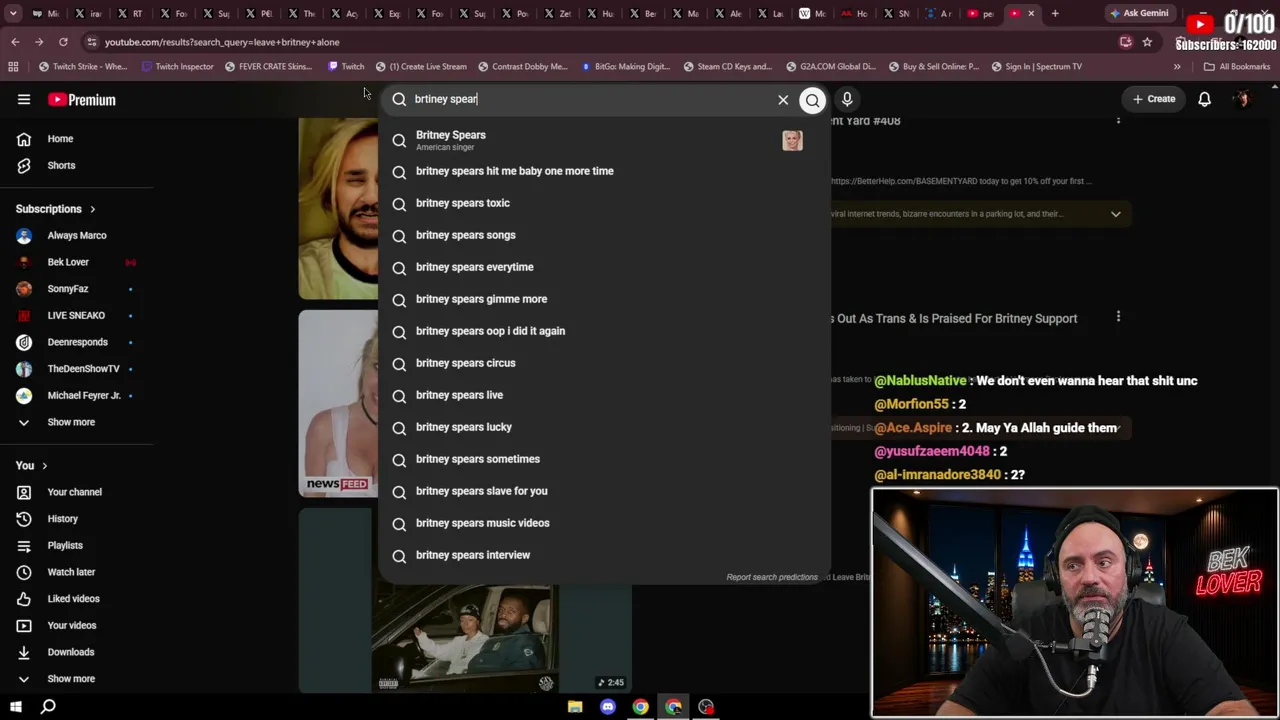Viewport: 1280px width, 720px height.
Task: Open Discord from the taskbar
Action: [608, 707]
